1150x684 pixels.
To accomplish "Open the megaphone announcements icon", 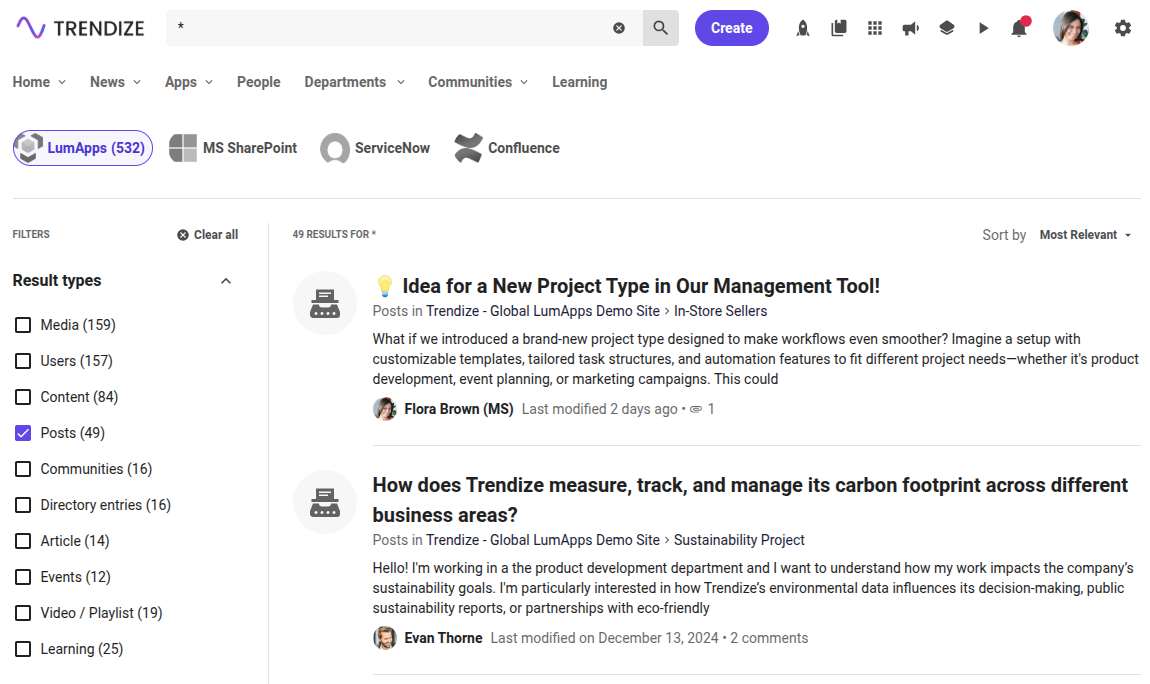I will [911, 28].
